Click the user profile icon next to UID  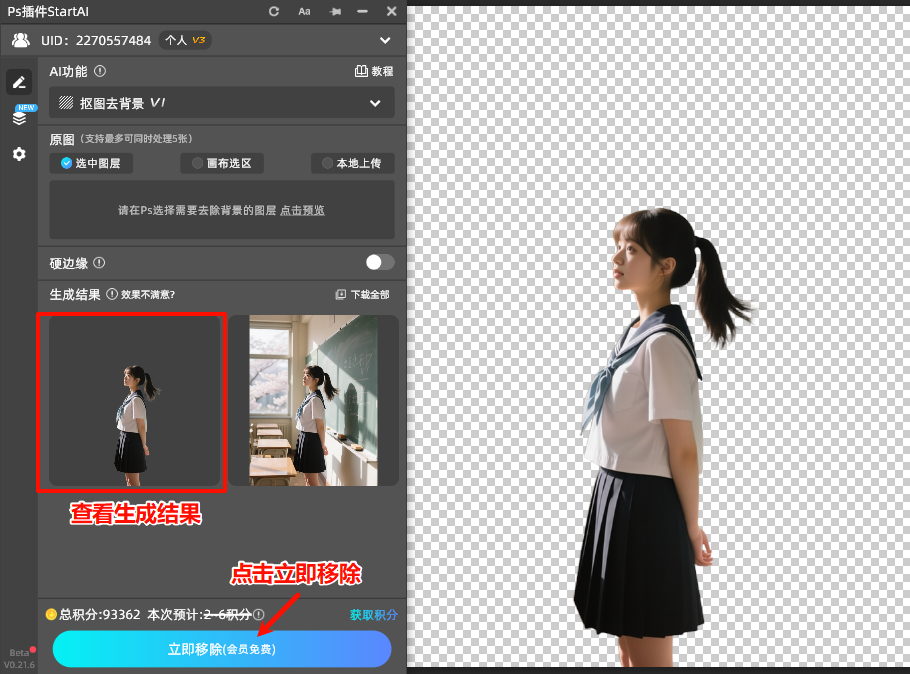click(21, 40)
